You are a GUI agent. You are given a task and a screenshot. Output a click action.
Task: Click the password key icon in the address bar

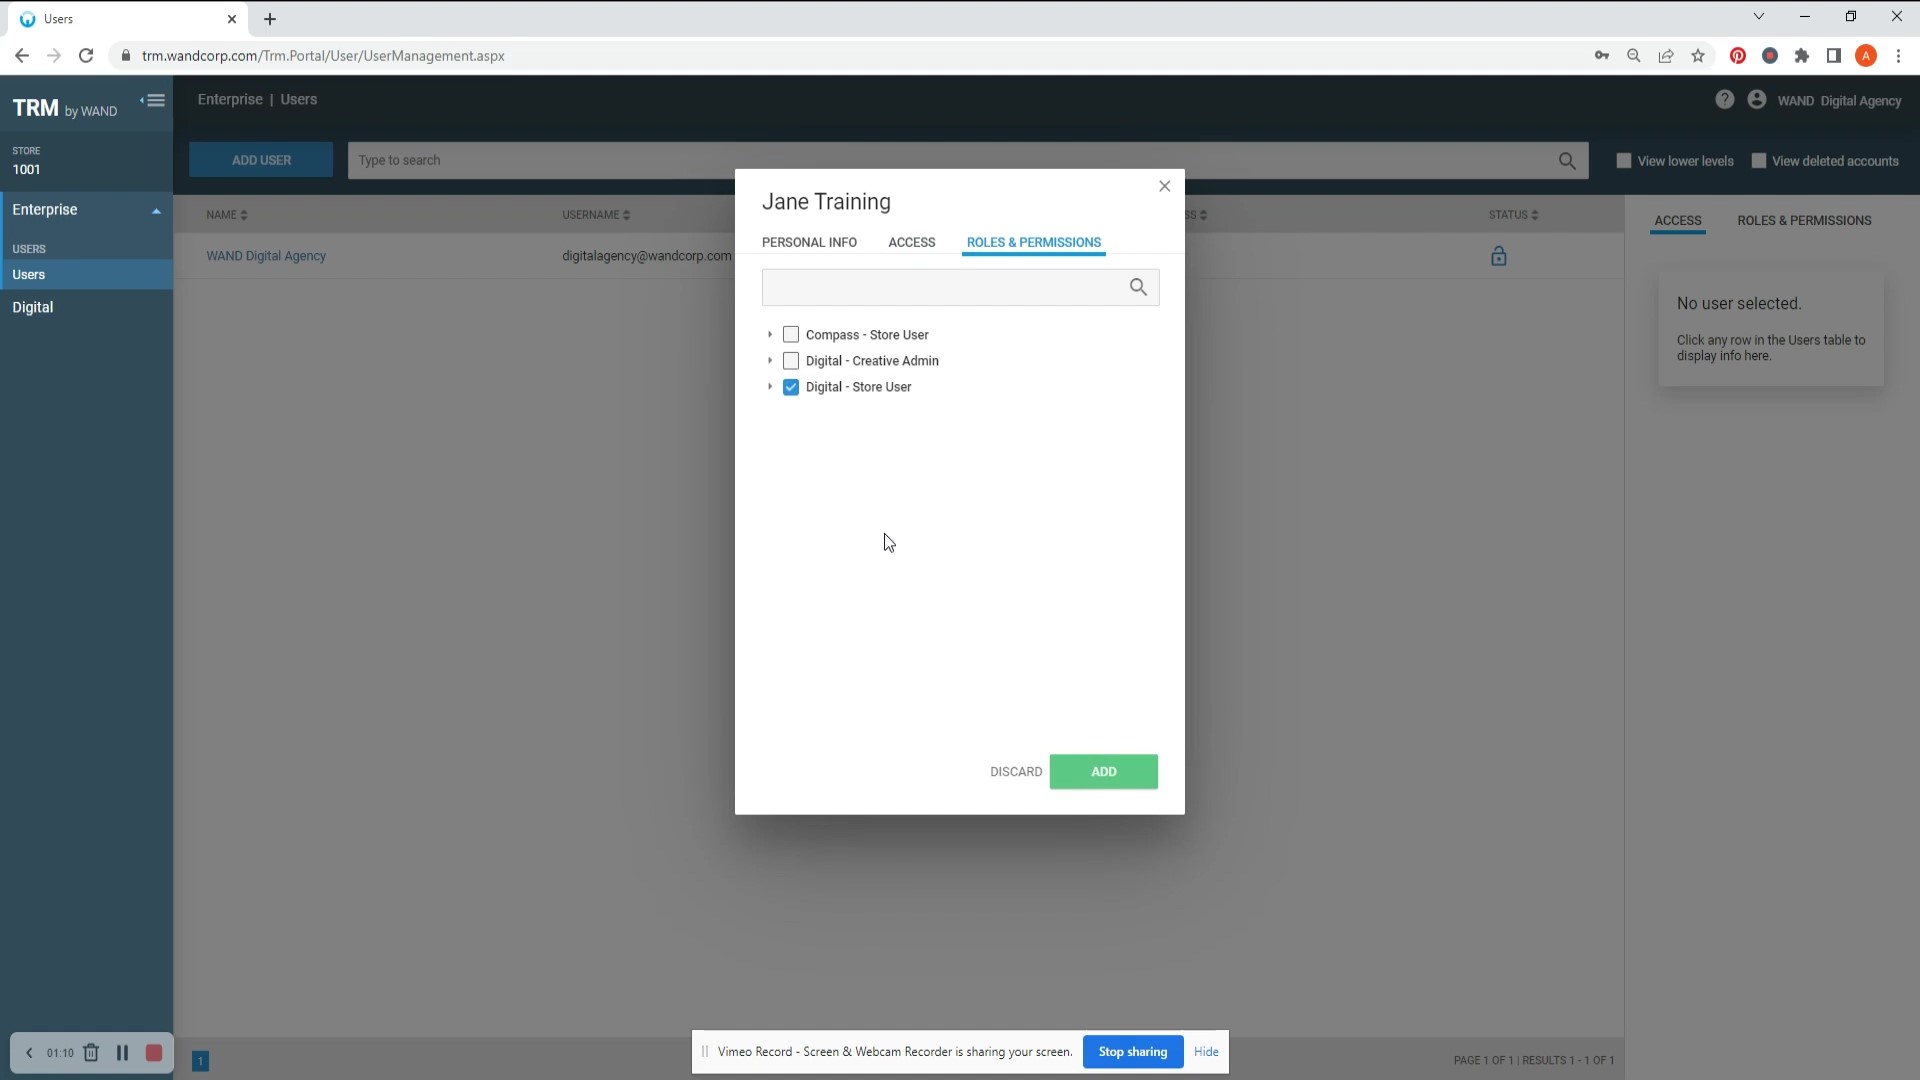tap(1602, 56)
